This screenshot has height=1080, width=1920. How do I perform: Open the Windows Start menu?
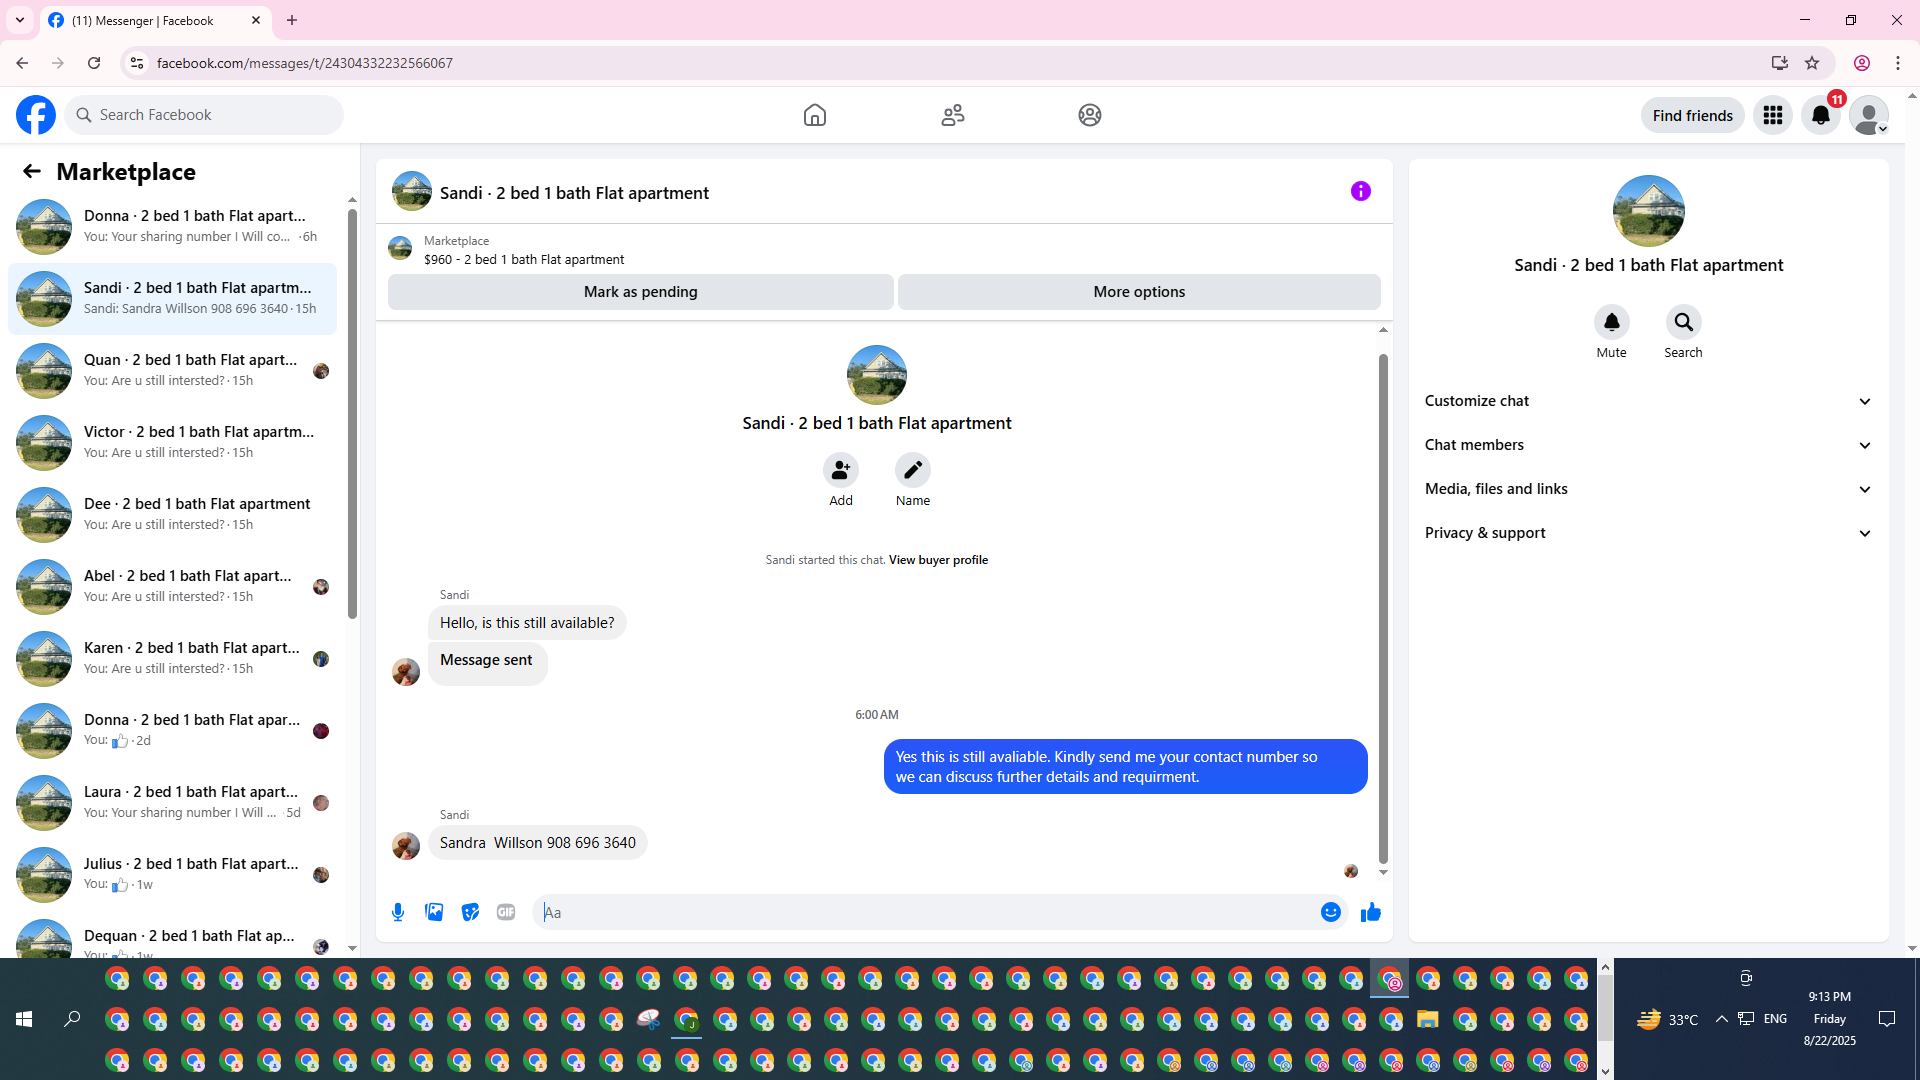coord(24,1019)
